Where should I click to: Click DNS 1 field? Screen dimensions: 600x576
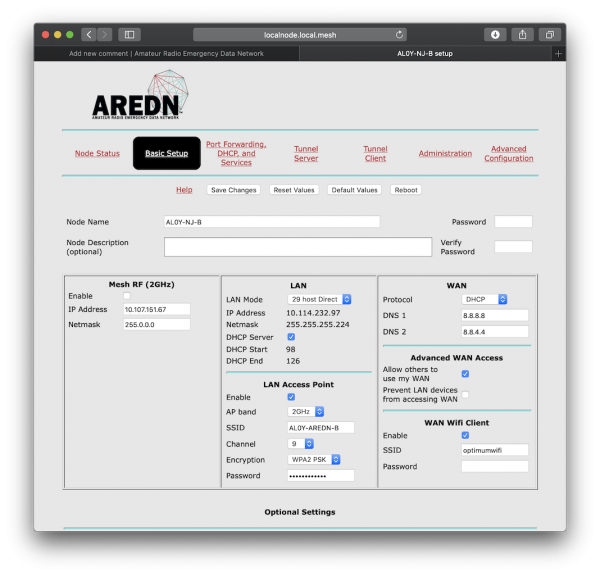[x=495, y=315]
